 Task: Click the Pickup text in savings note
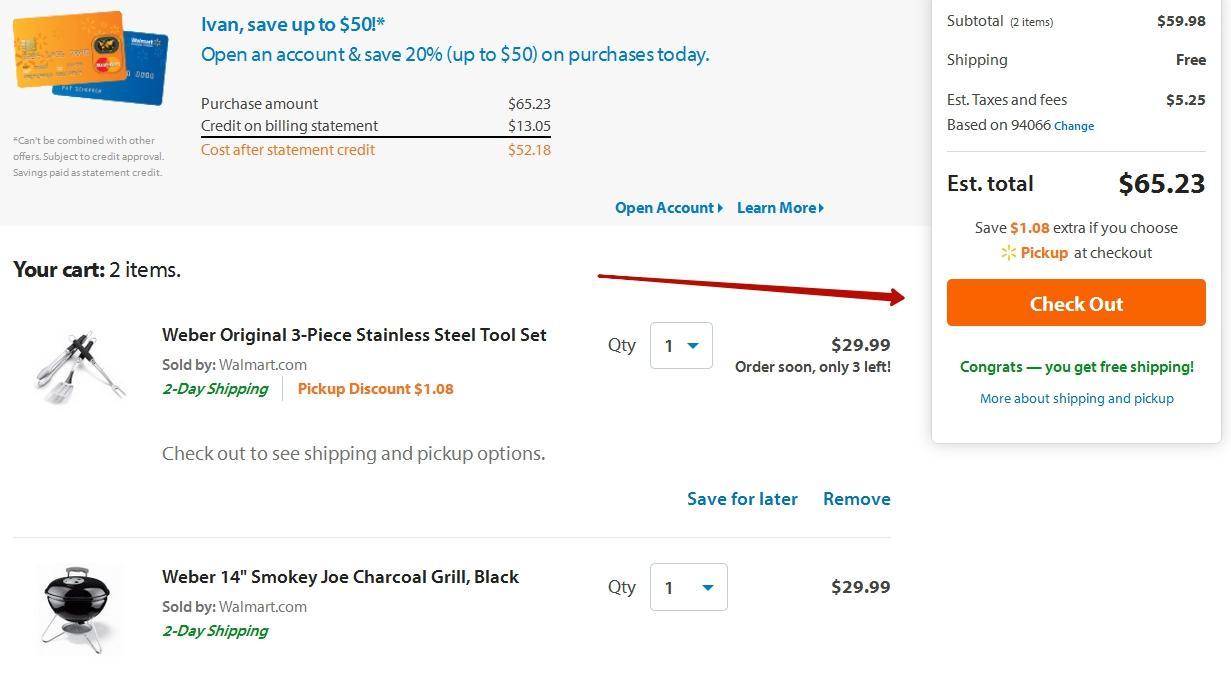tap(1044, 253)
